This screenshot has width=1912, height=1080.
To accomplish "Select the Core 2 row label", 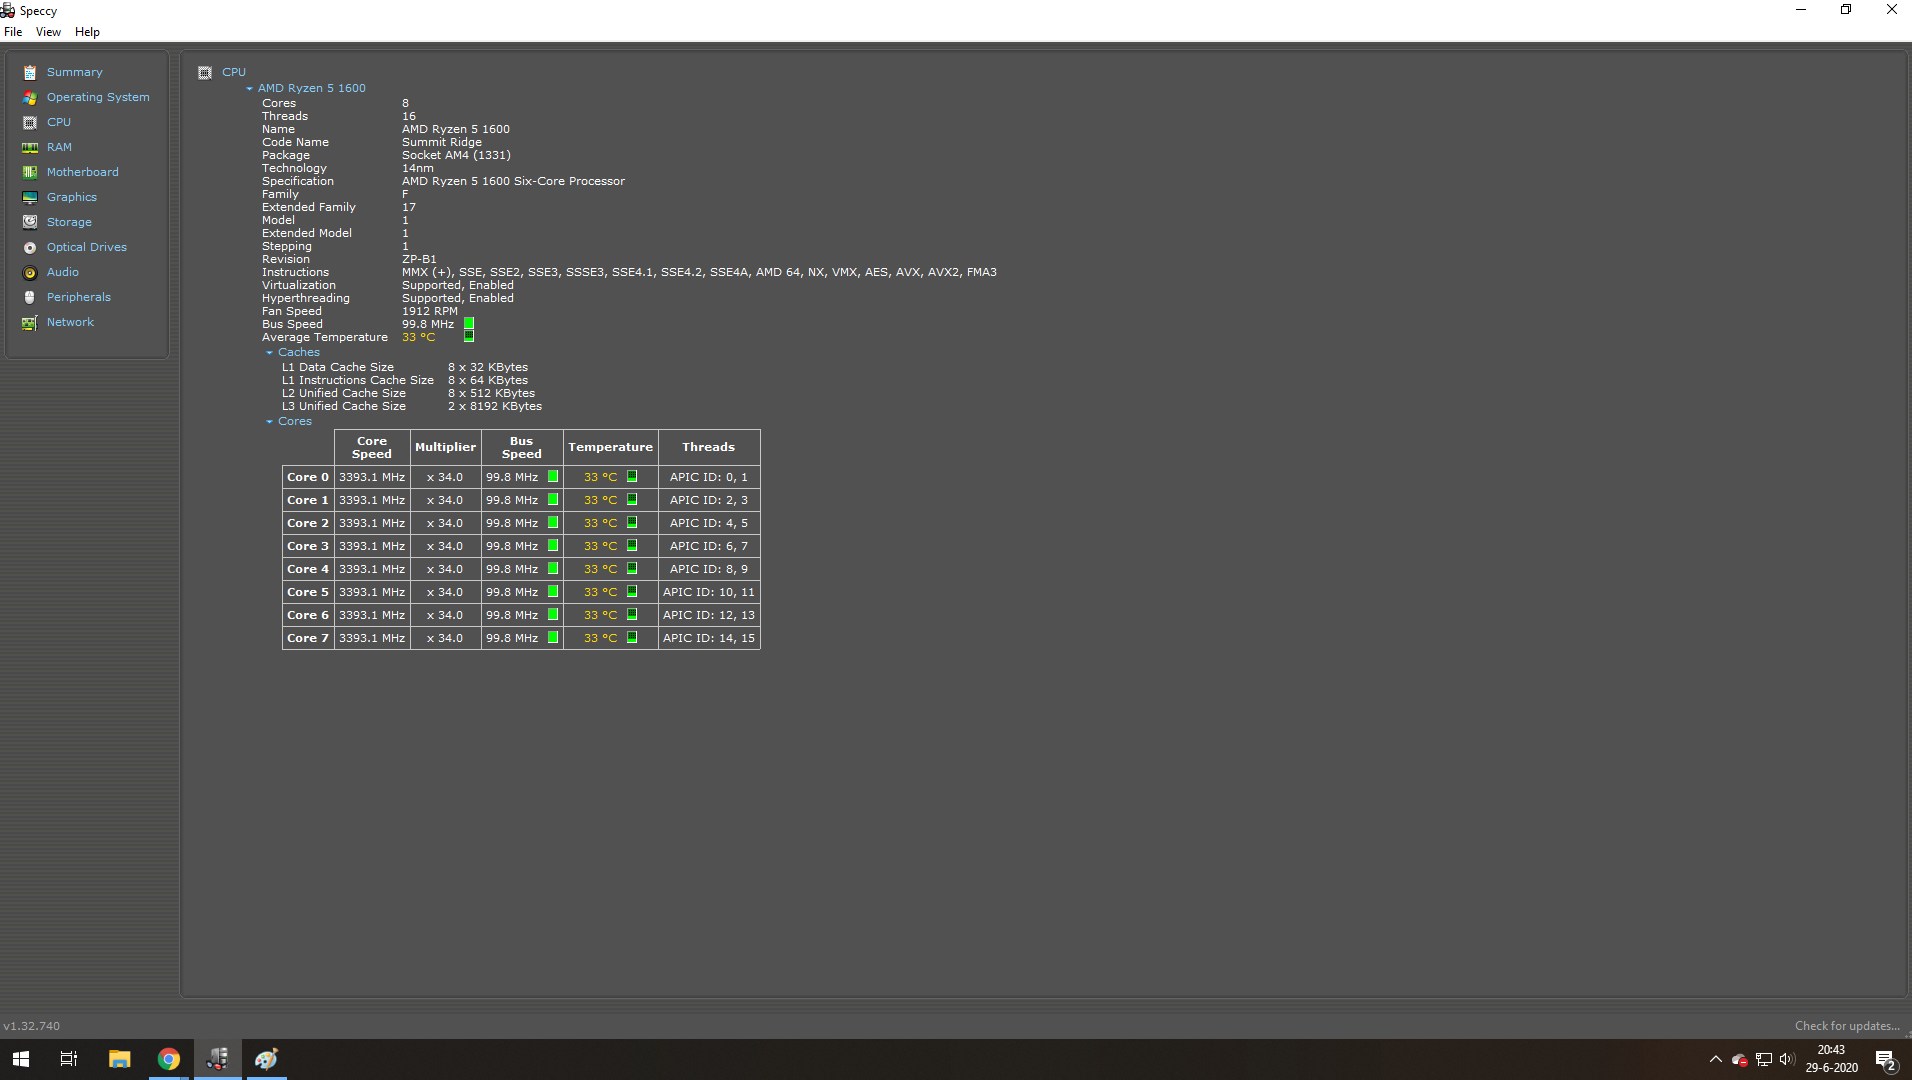I will [308, 523].
